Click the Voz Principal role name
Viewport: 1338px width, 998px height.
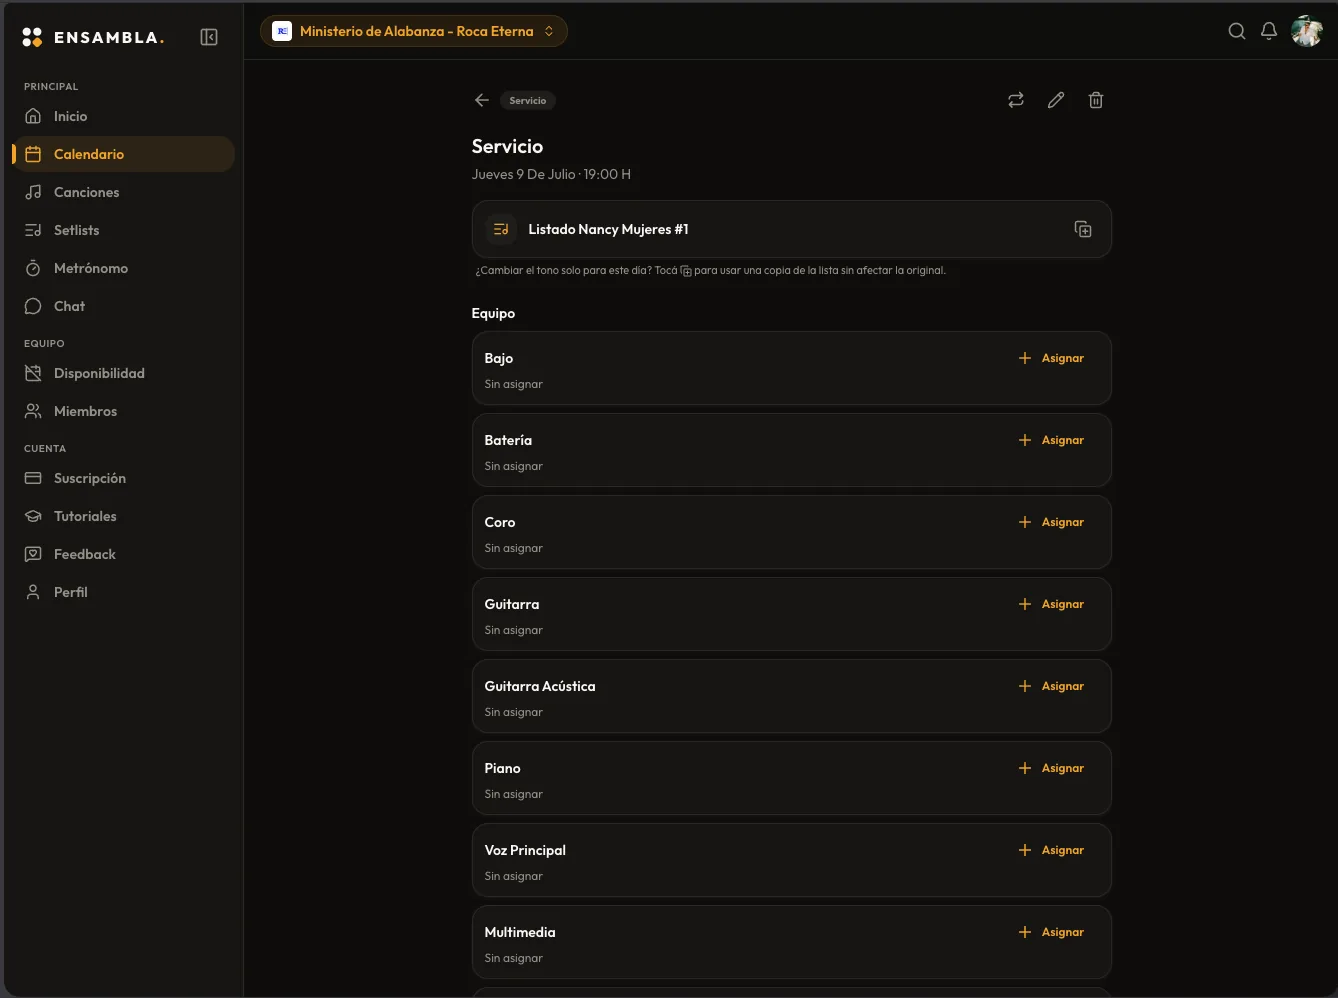525,850
